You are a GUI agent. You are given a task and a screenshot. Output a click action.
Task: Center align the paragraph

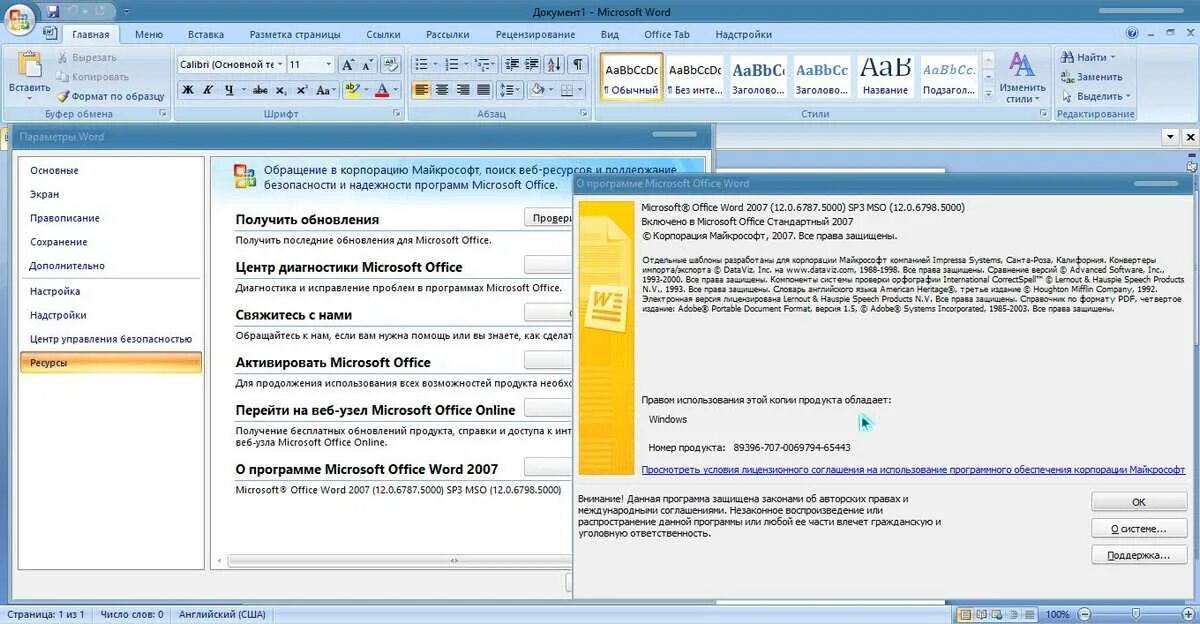click(442, 90)
